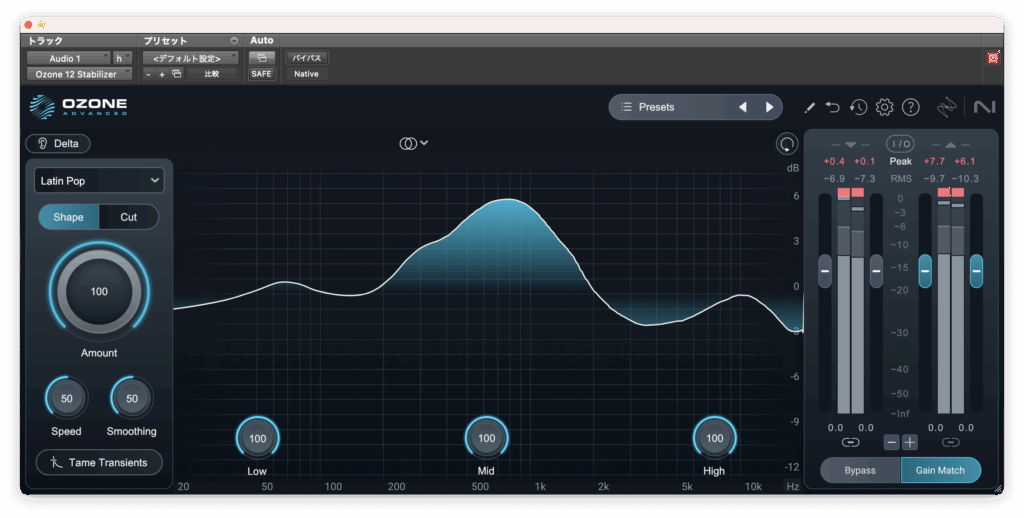Select the Shape mode tab
Viewport: 1024px width, 518px height.
pos(69,217)
